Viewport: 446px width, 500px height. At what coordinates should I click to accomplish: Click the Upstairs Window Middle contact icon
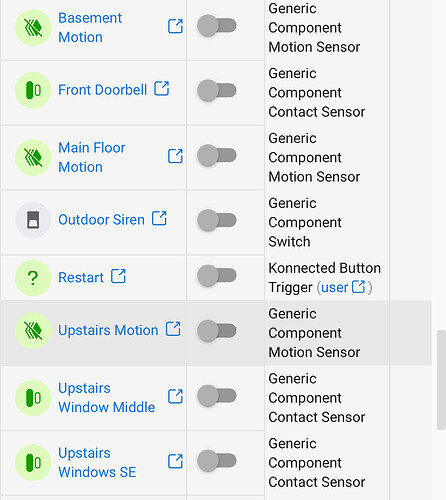pos(33,398)
